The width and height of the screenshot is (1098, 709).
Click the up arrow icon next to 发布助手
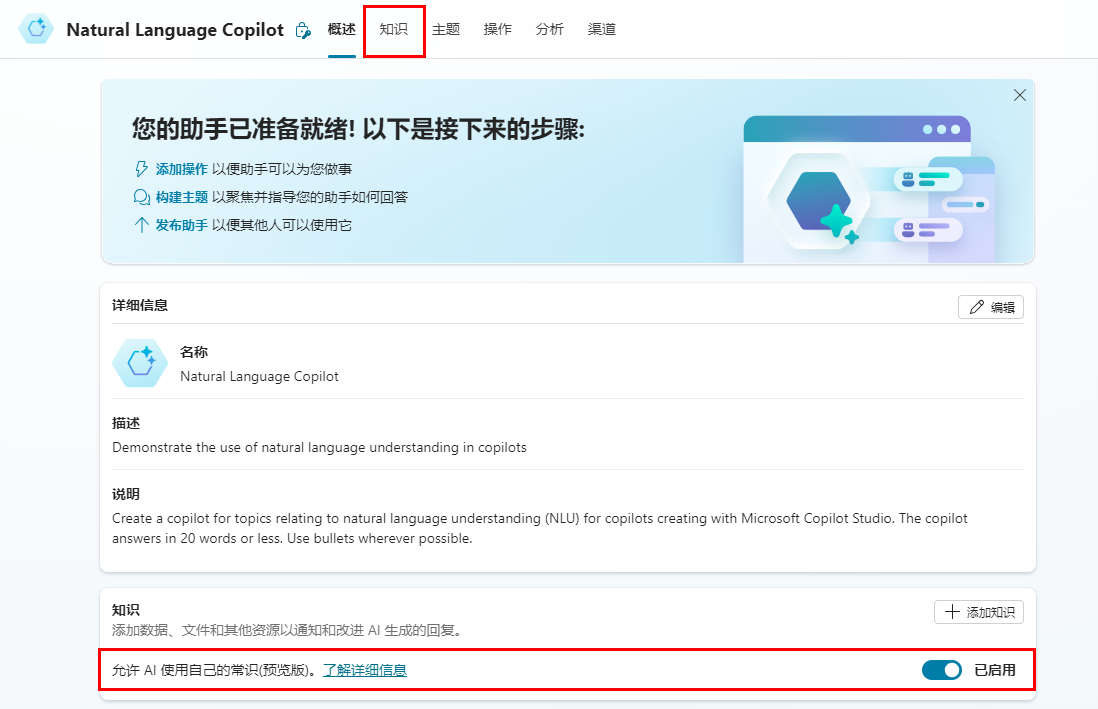[x=141, y=225]
